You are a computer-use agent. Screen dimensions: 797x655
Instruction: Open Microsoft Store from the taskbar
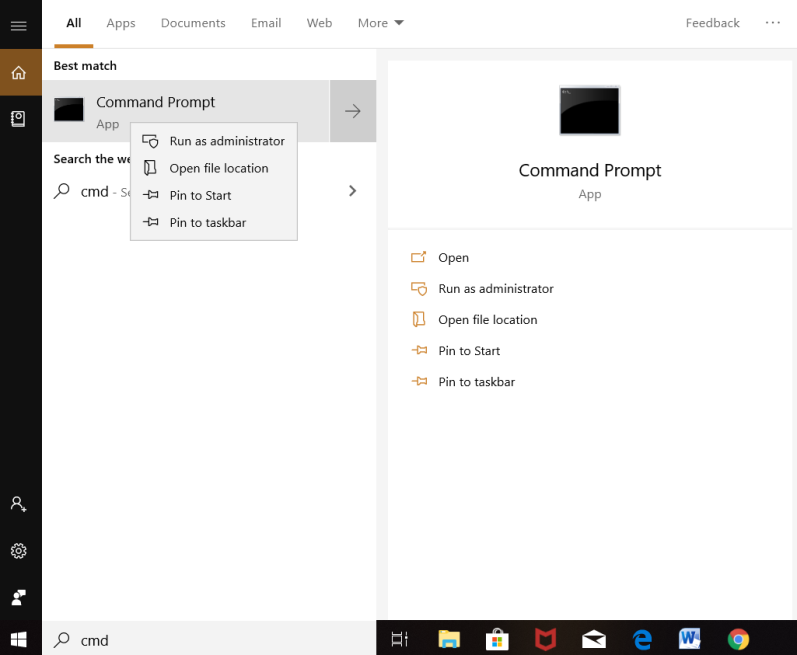coord(497,639)
